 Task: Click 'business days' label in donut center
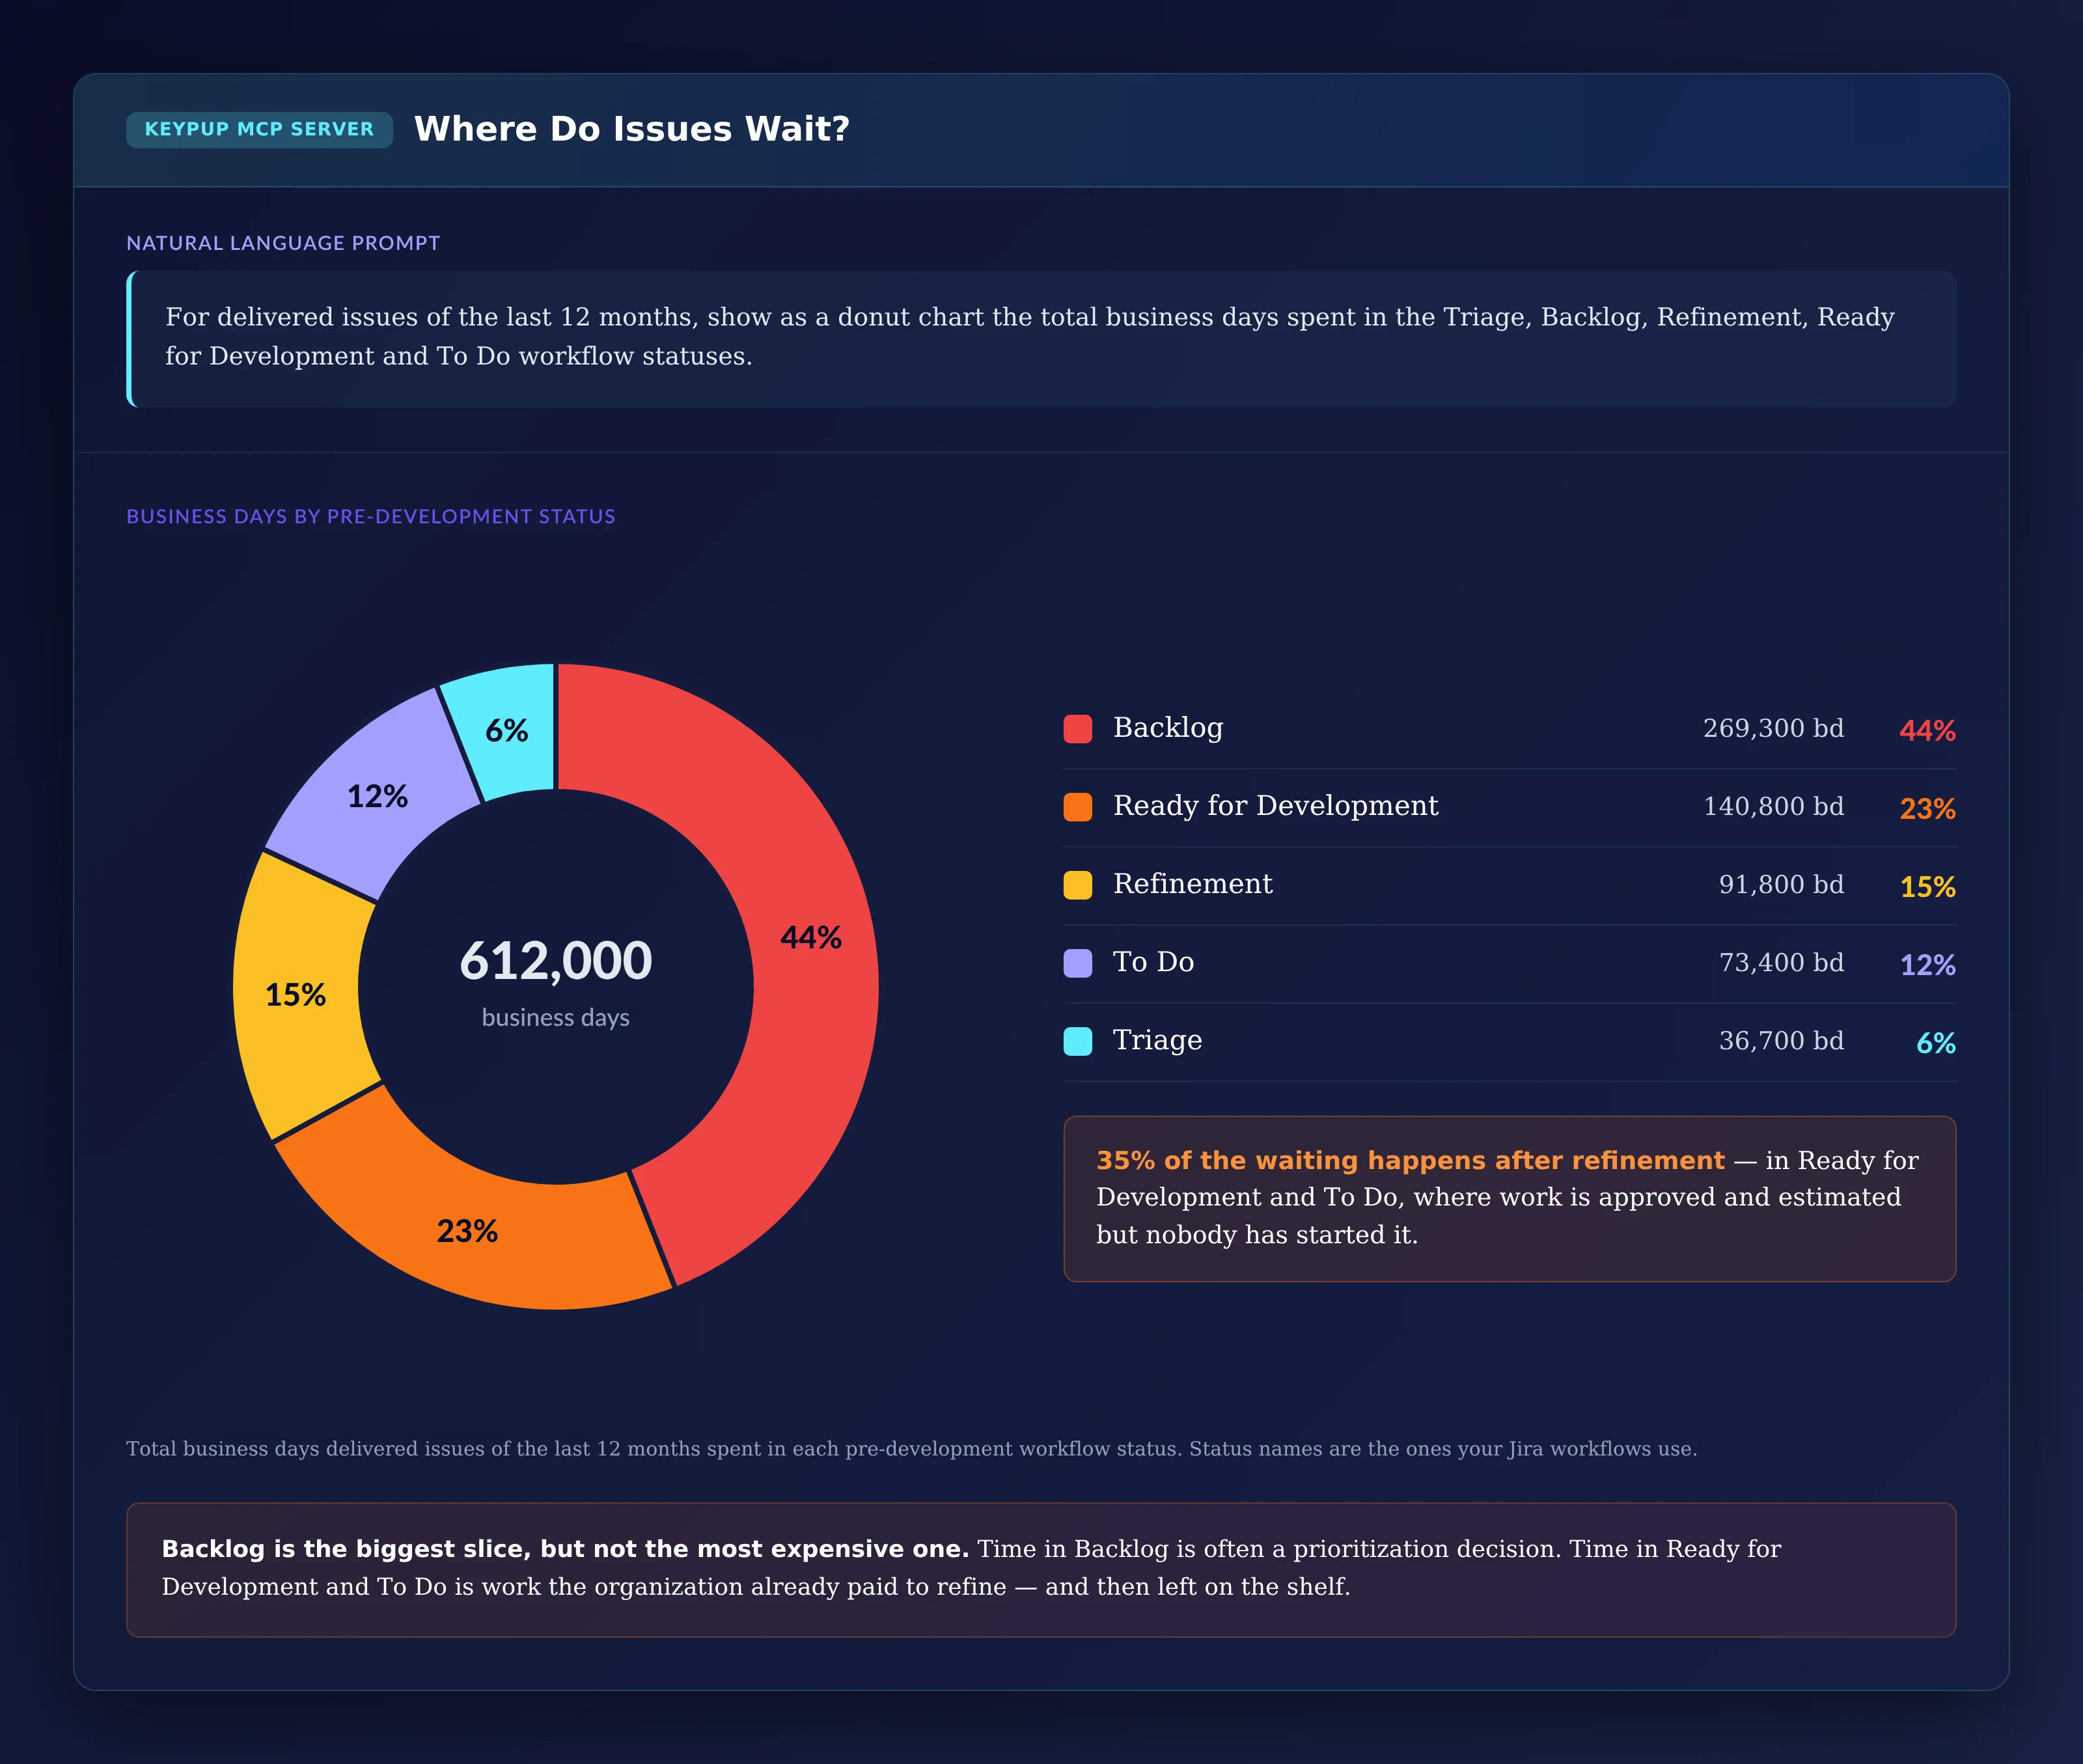[556, 1017]
